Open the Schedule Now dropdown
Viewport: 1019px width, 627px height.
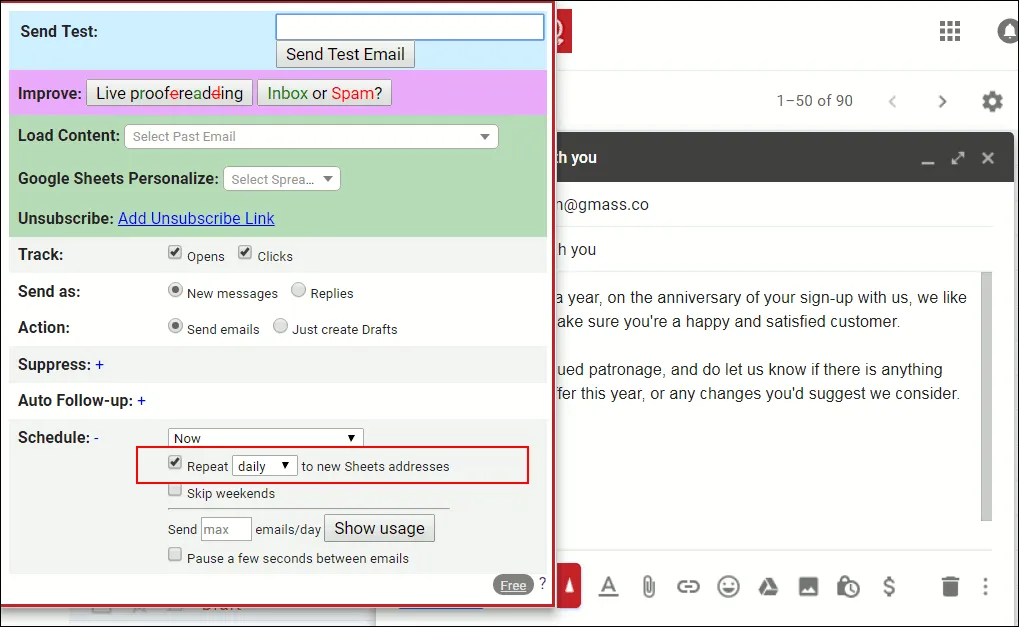pos(265,438)
